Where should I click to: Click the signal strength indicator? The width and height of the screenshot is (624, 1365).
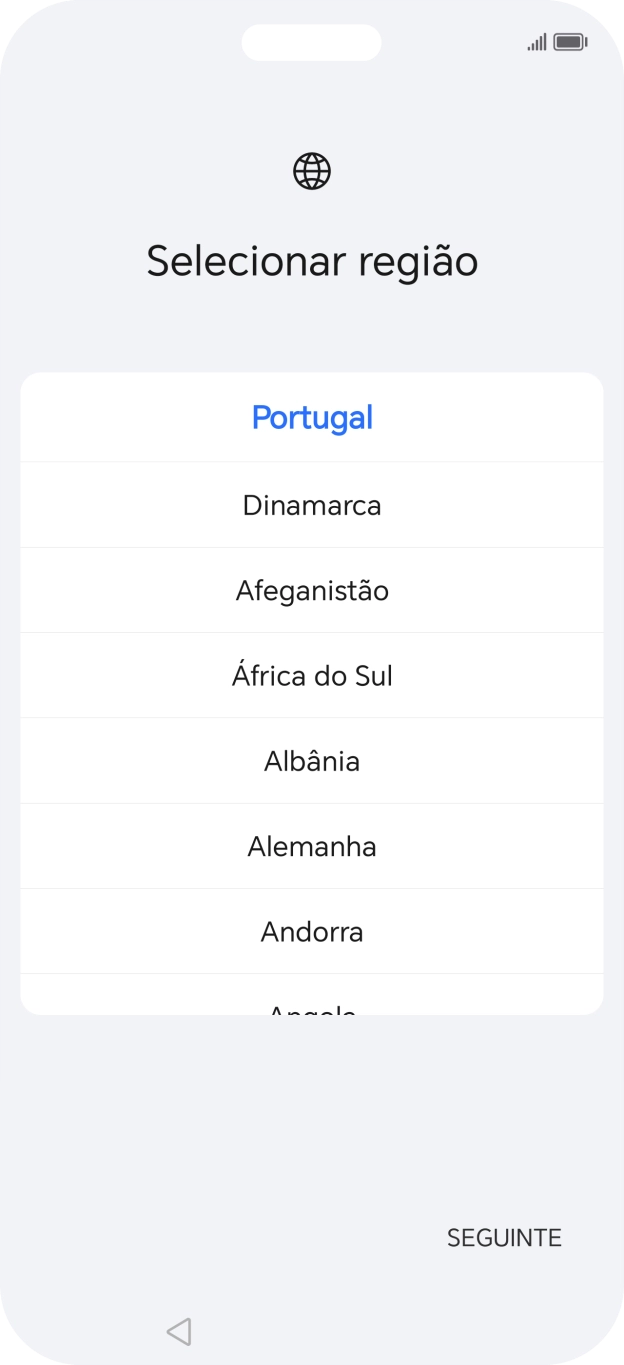pos(536,42)
